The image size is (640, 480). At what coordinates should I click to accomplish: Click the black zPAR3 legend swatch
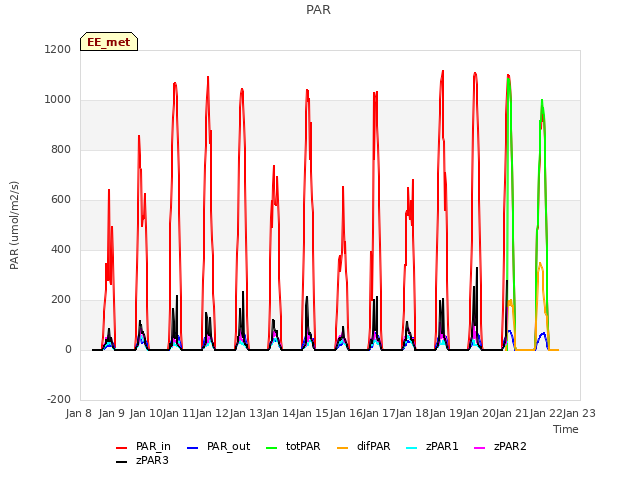point(122,462)
